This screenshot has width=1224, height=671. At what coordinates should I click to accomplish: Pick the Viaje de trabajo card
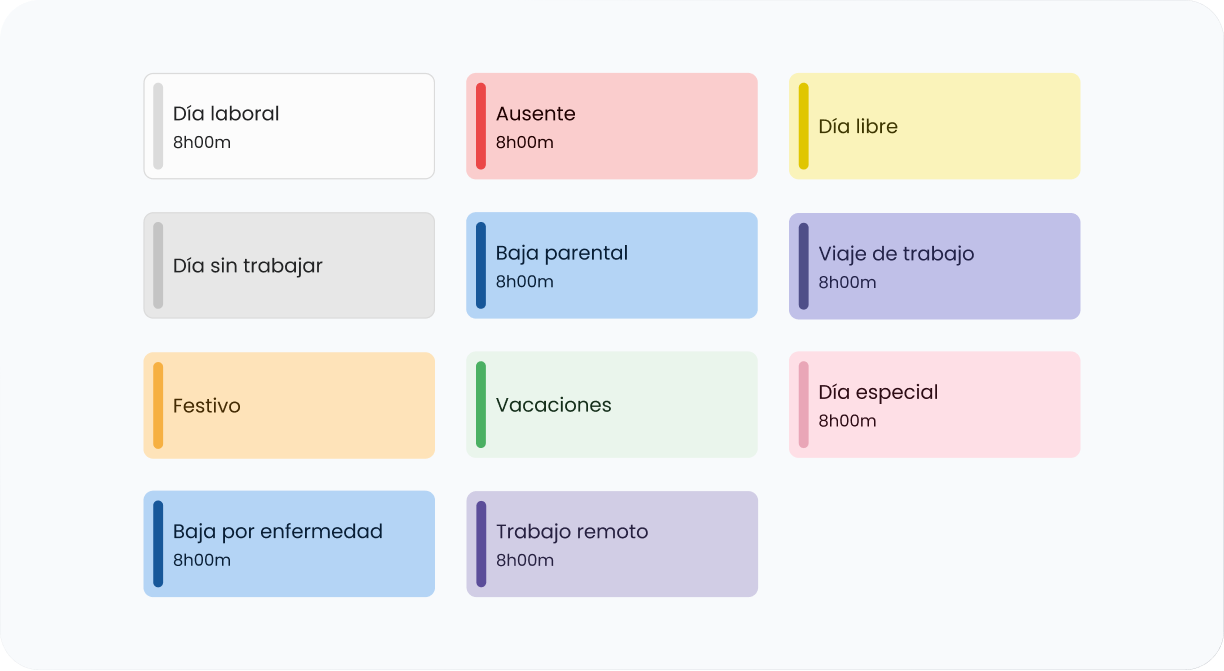pyautogui.click(x=935, y=266)
